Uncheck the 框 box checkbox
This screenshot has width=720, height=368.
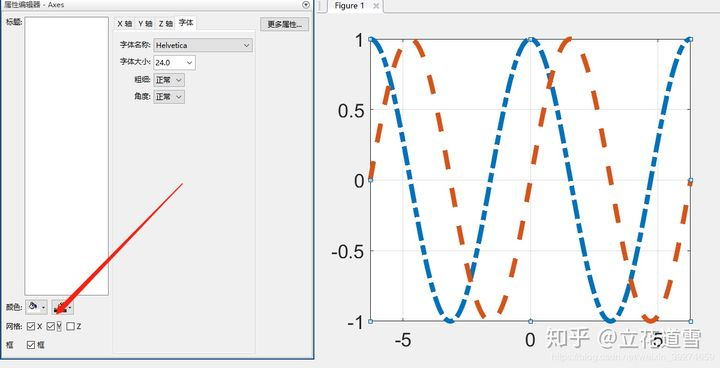coord(31,345)
